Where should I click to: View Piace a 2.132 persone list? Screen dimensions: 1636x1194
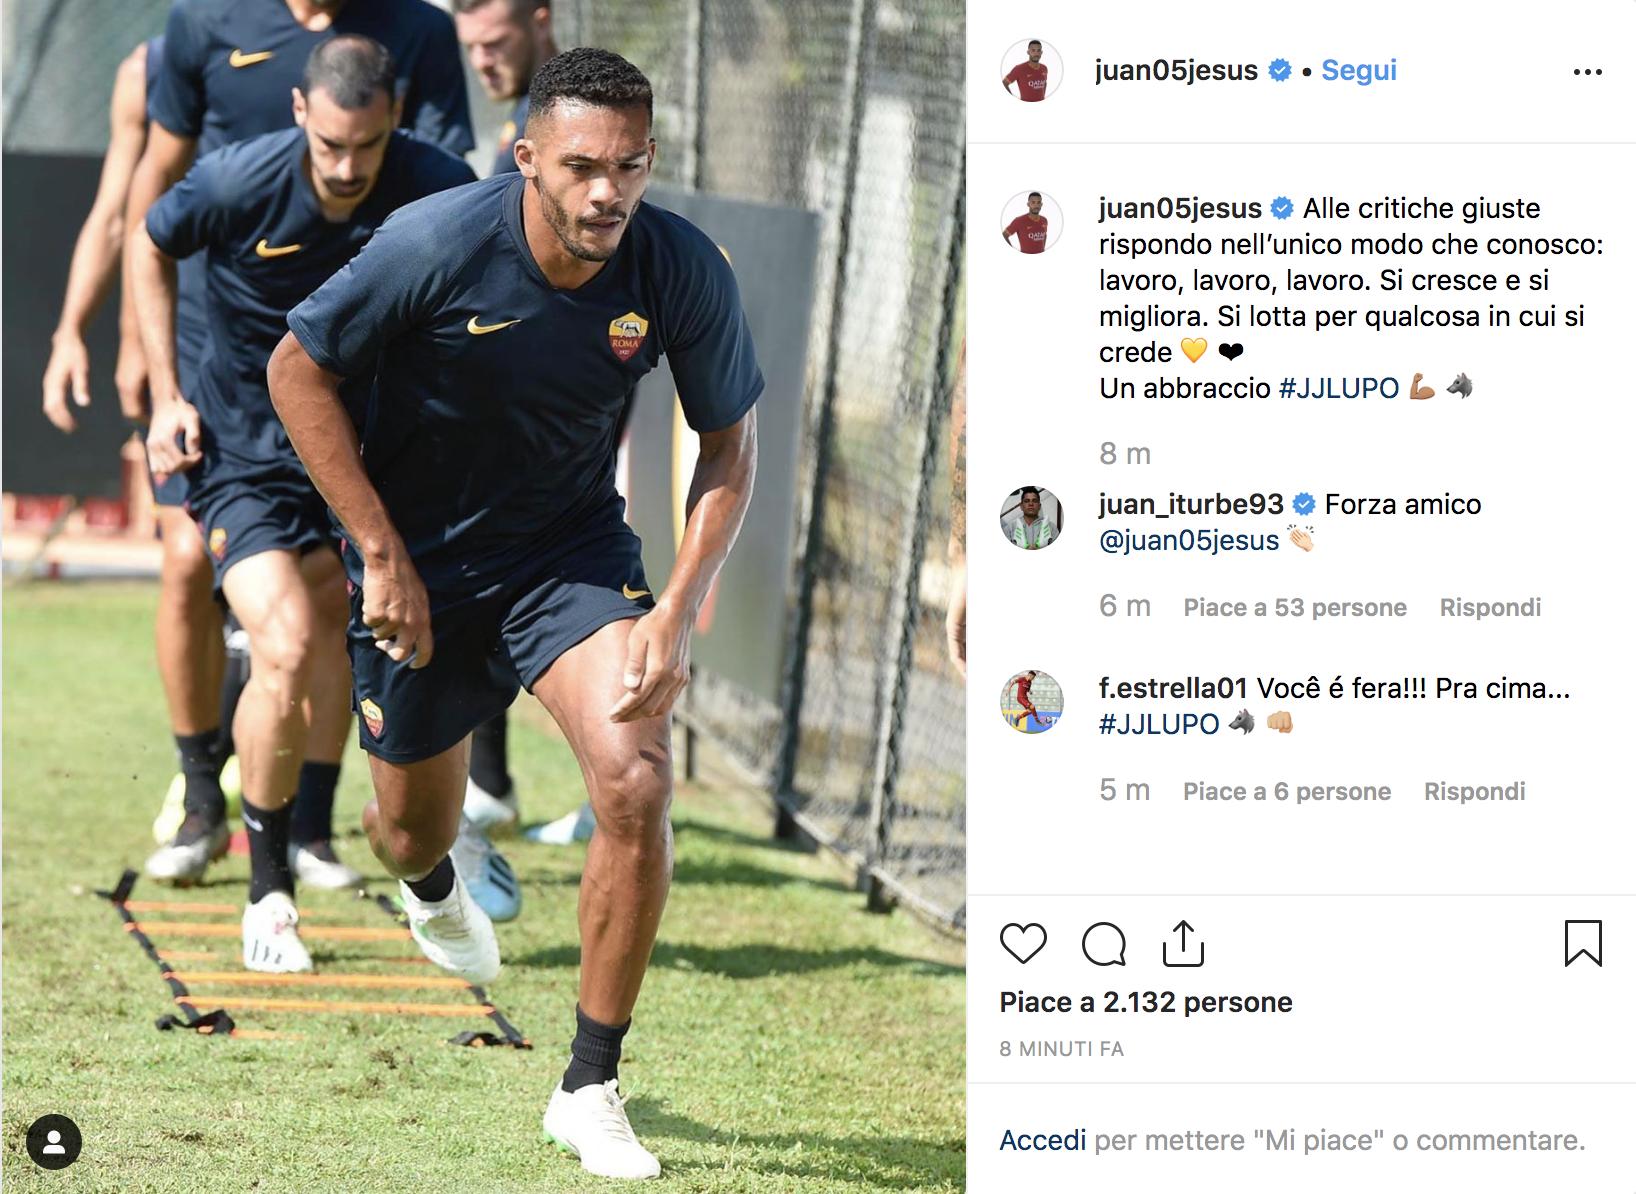(x=1146, y=1002)
